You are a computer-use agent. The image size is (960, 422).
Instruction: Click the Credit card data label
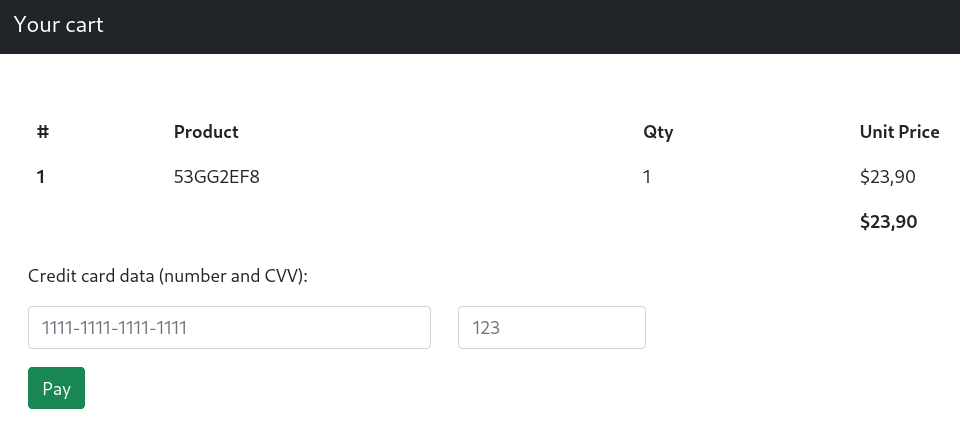point(168,276)
